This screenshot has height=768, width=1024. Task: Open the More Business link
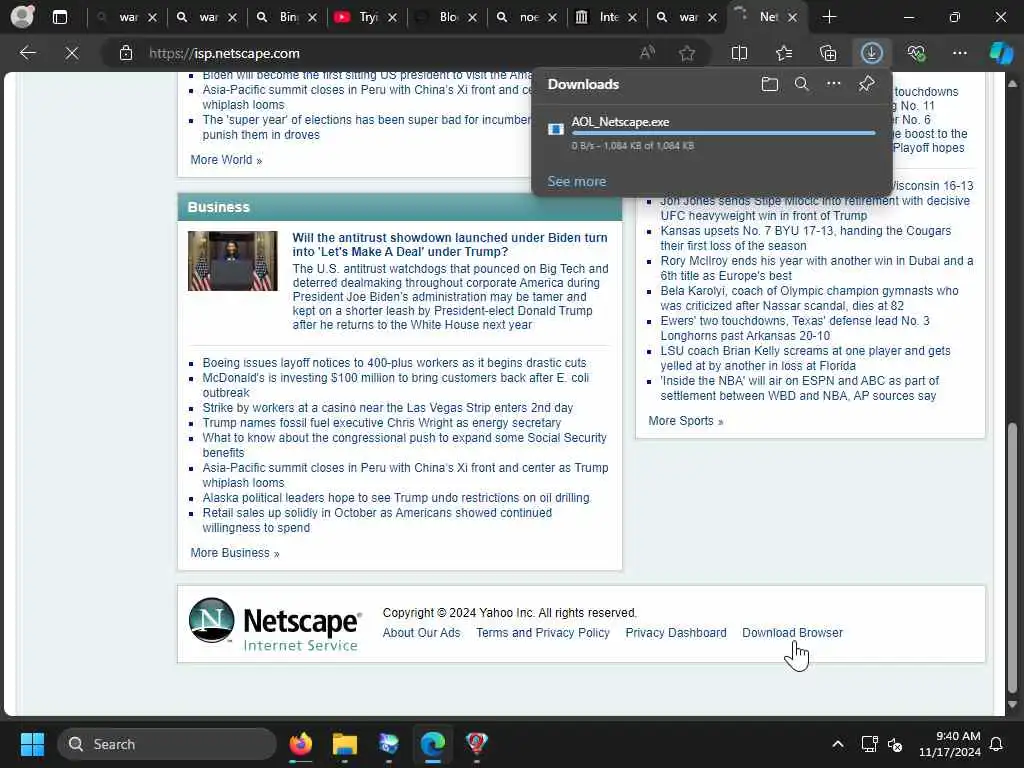tap(234, 553)
